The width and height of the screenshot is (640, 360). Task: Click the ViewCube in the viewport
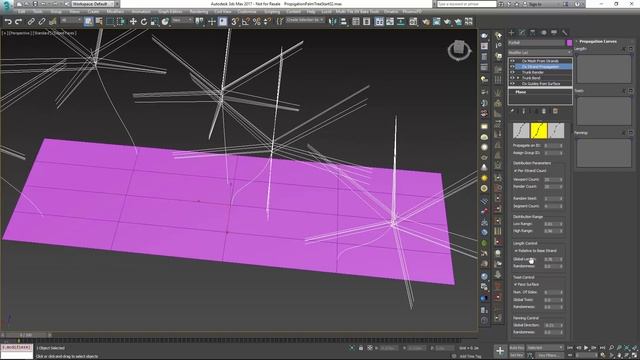459,50
